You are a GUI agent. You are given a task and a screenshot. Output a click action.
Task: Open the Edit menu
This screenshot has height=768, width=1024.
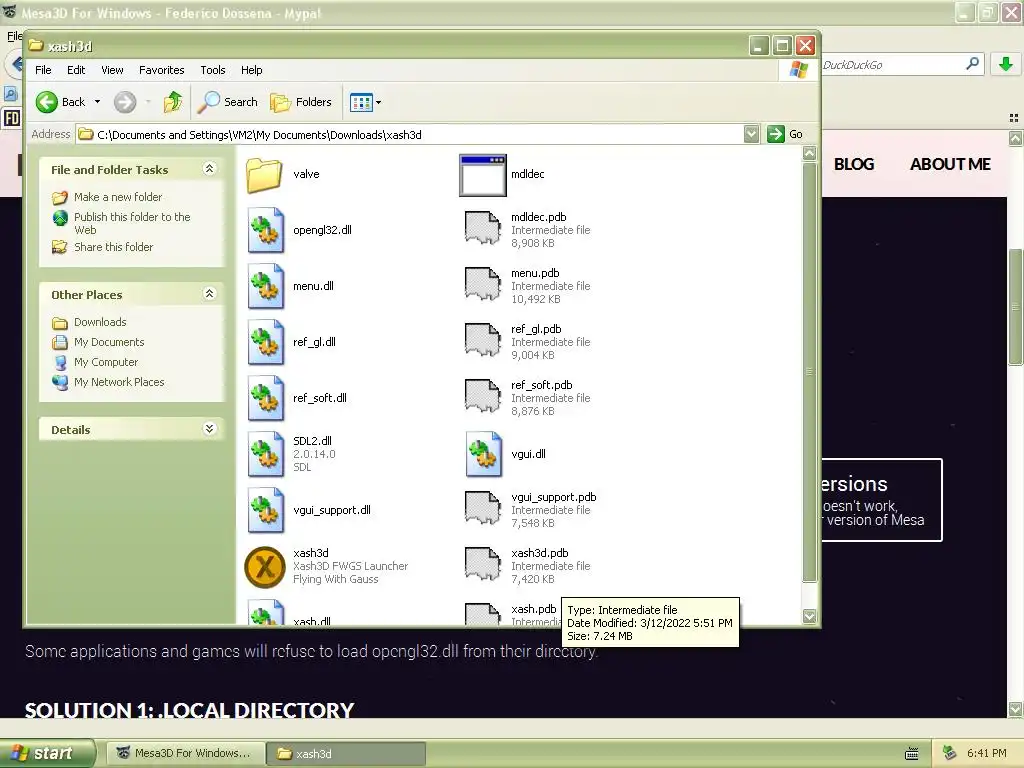[76, 70]
